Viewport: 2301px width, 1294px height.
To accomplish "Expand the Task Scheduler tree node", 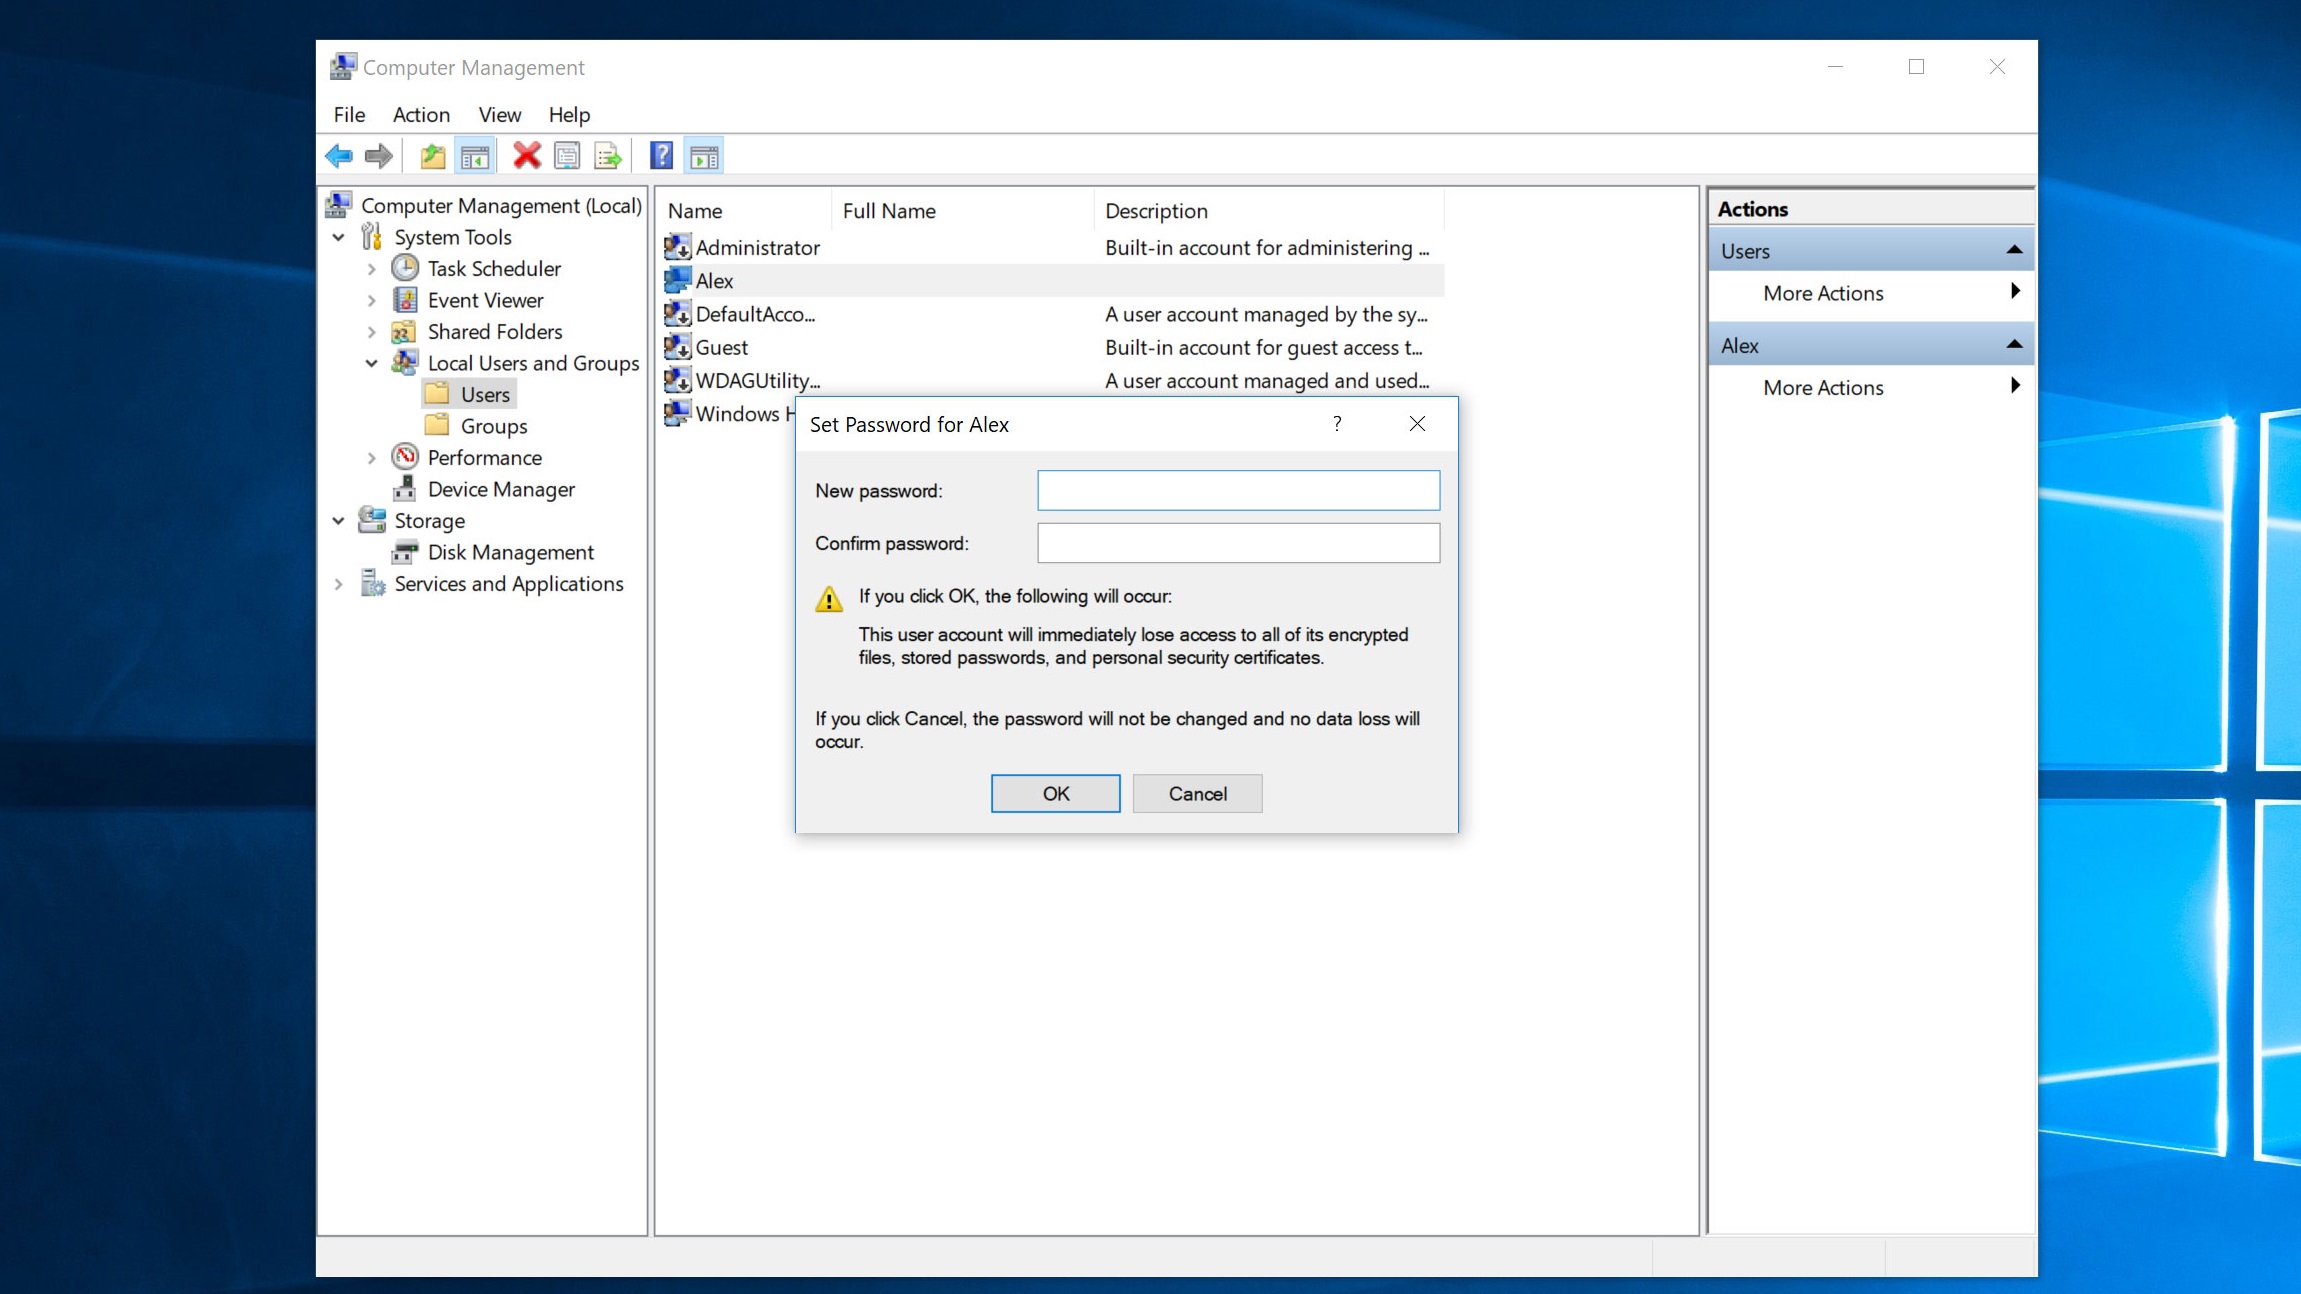I will tap(372, 269).
